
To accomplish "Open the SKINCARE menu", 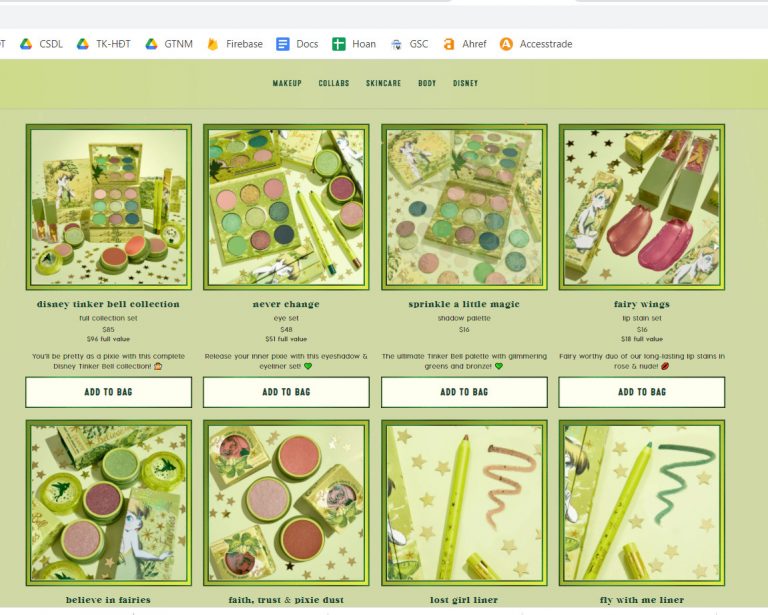I will 384,83.
